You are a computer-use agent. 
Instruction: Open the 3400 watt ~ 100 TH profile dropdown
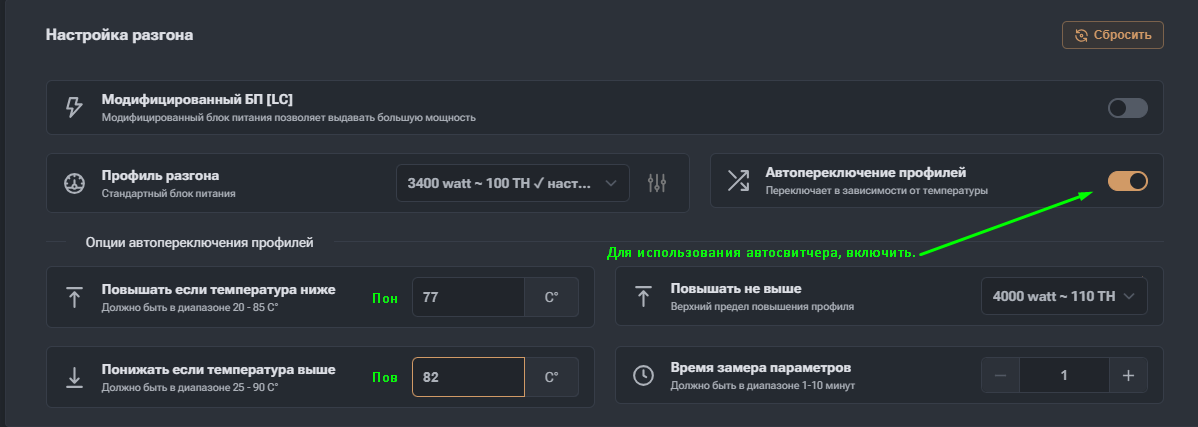click(513, 184)
